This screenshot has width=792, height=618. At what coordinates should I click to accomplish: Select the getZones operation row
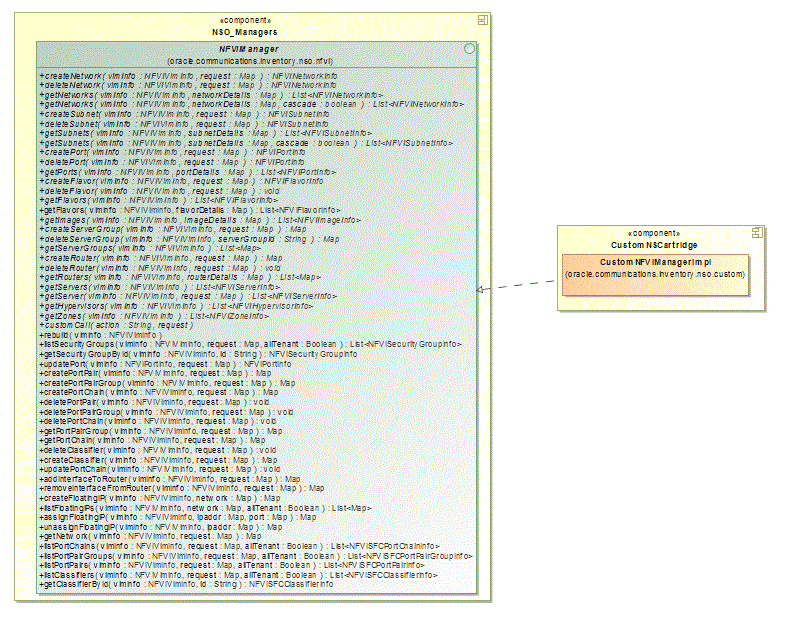154,316
